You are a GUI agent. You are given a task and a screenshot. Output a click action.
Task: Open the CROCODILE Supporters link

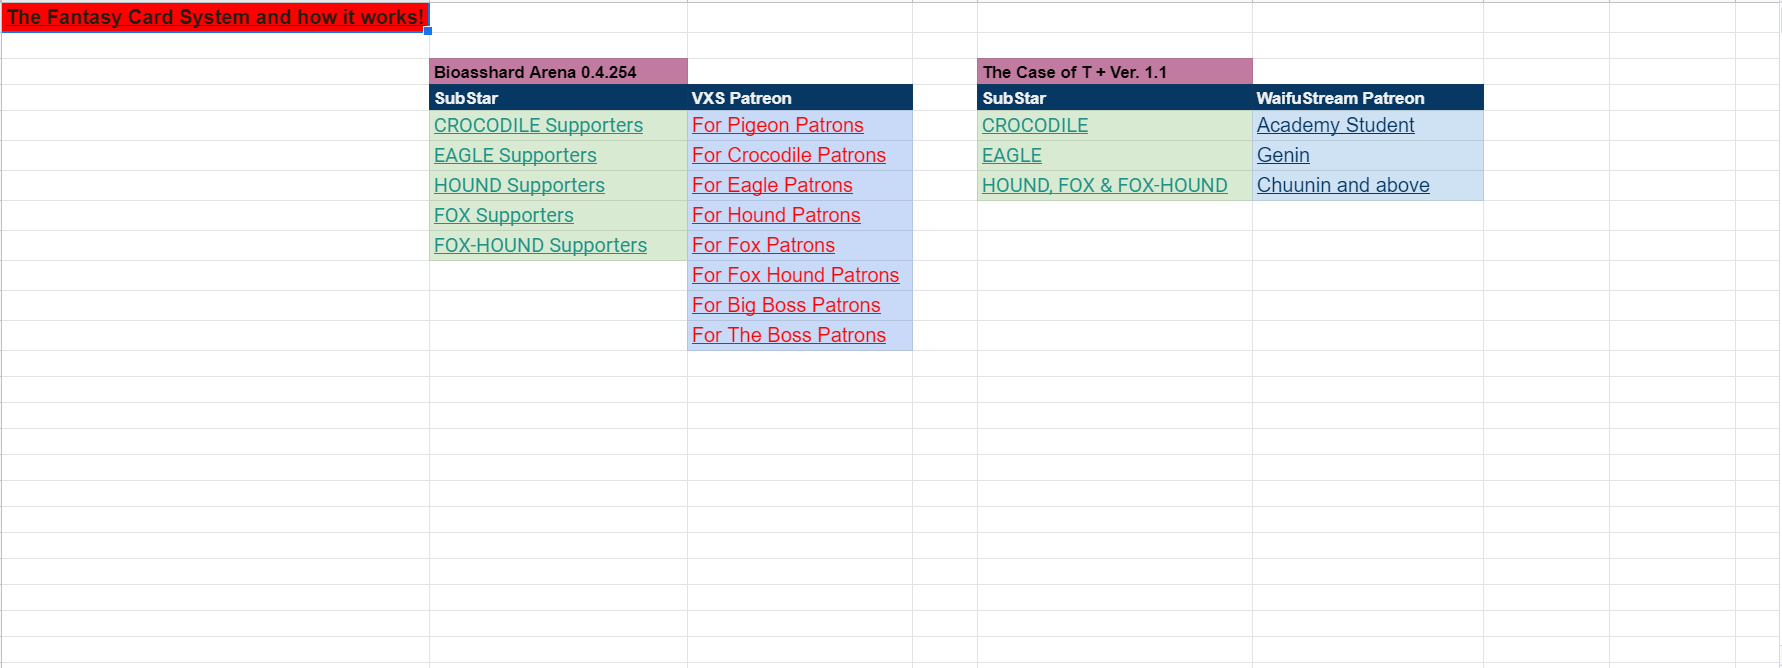coord(538,126)
